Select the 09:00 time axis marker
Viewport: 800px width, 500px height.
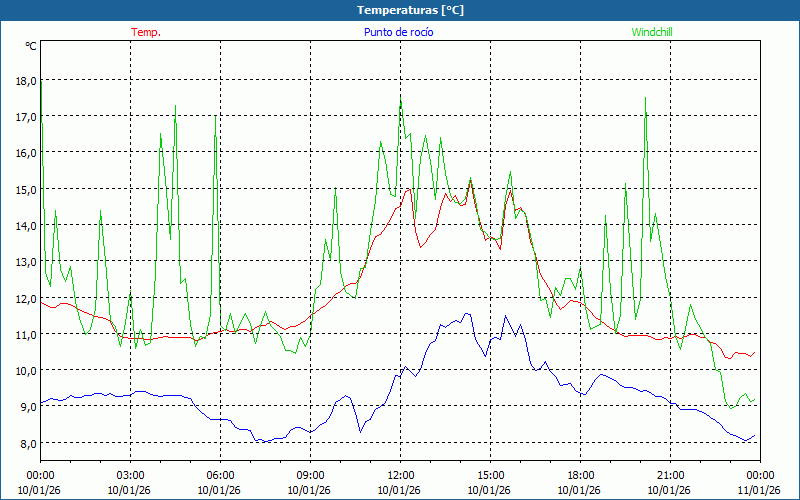310,475
